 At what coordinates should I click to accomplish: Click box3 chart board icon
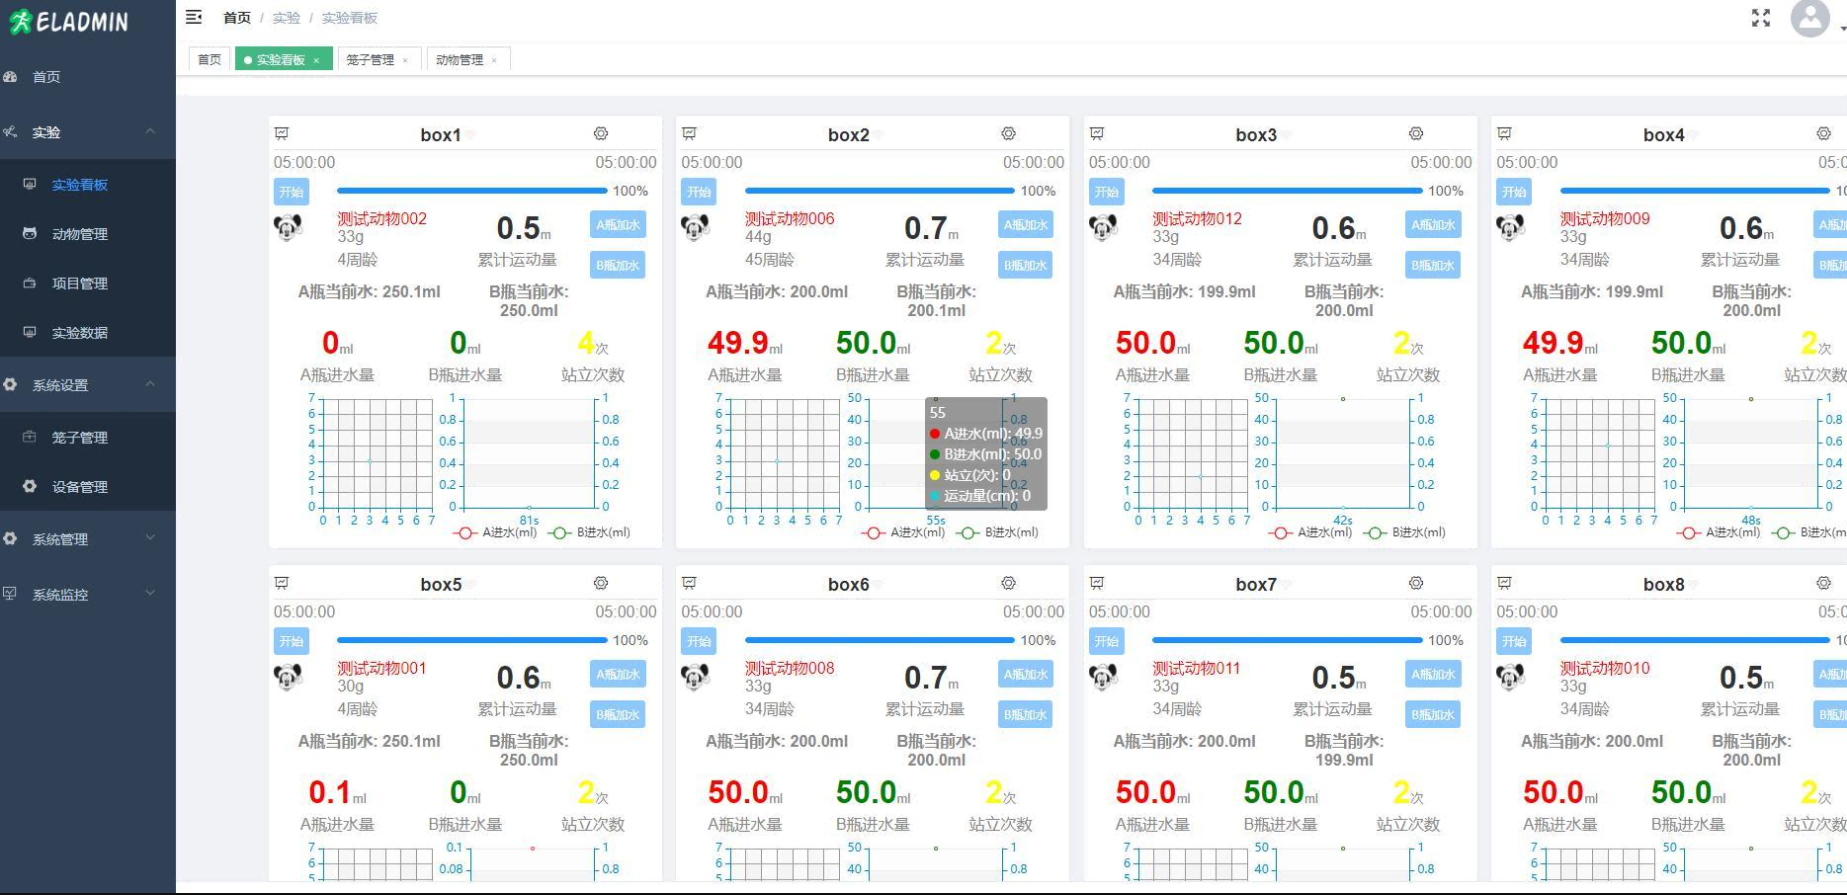pyautogui.click(x=1097, y=133)
